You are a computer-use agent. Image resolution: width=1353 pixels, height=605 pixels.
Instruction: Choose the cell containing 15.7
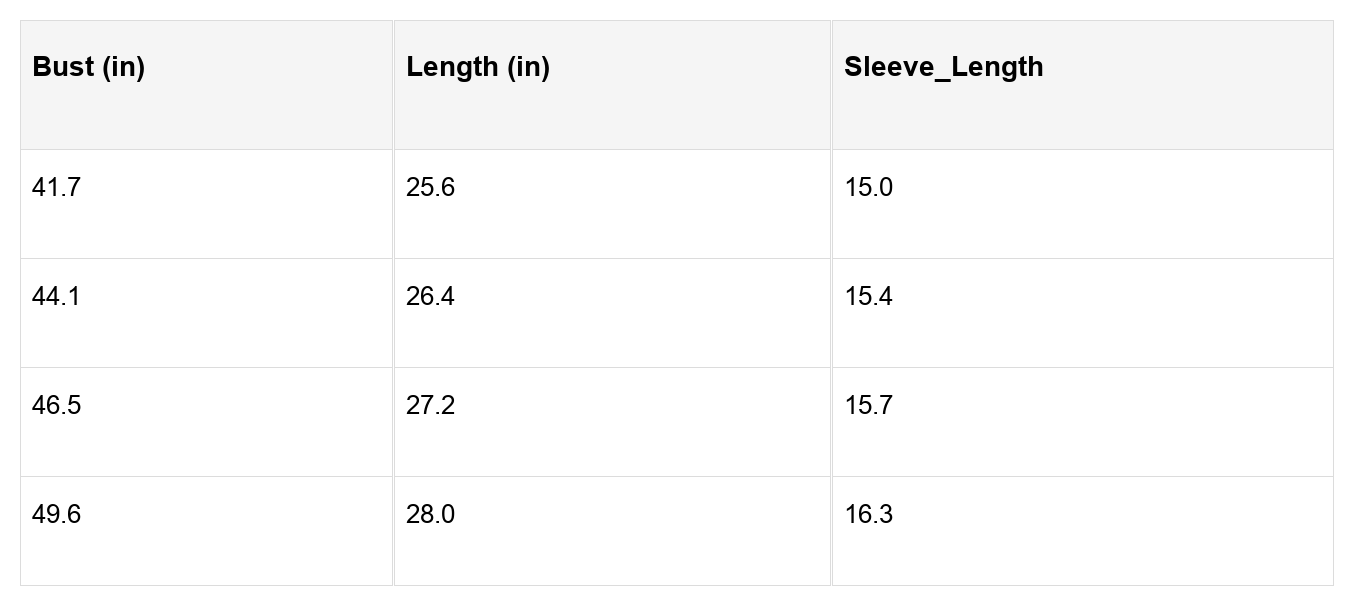point(868,406)
